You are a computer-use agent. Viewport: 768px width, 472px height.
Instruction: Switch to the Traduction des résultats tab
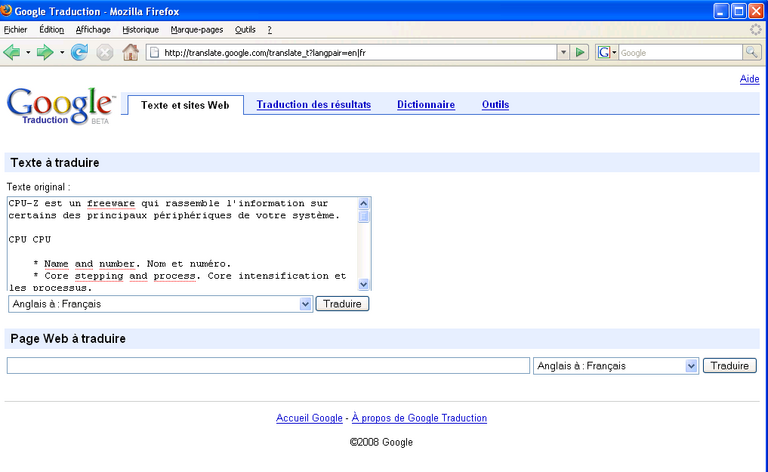[x=313, y=104]
